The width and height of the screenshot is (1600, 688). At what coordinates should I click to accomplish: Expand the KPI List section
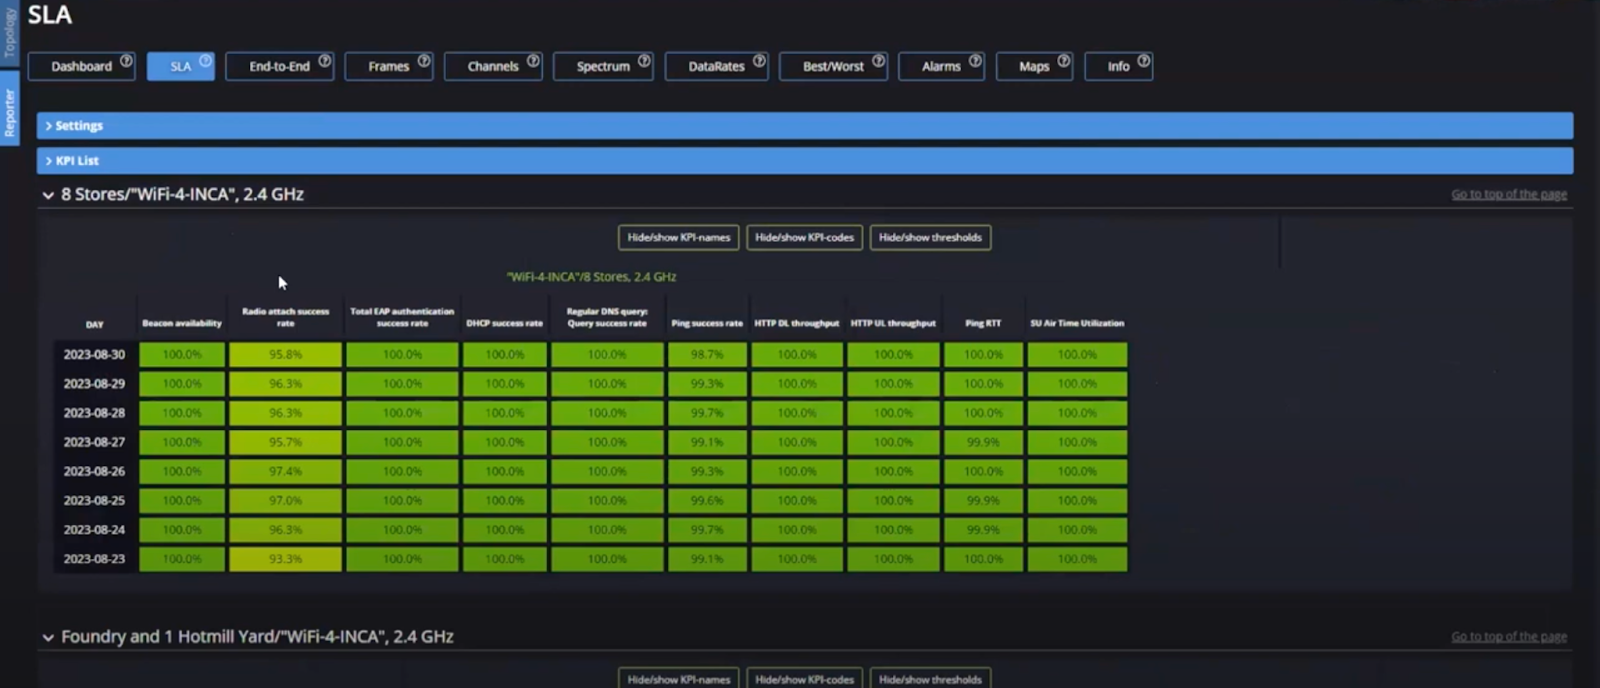76,161
